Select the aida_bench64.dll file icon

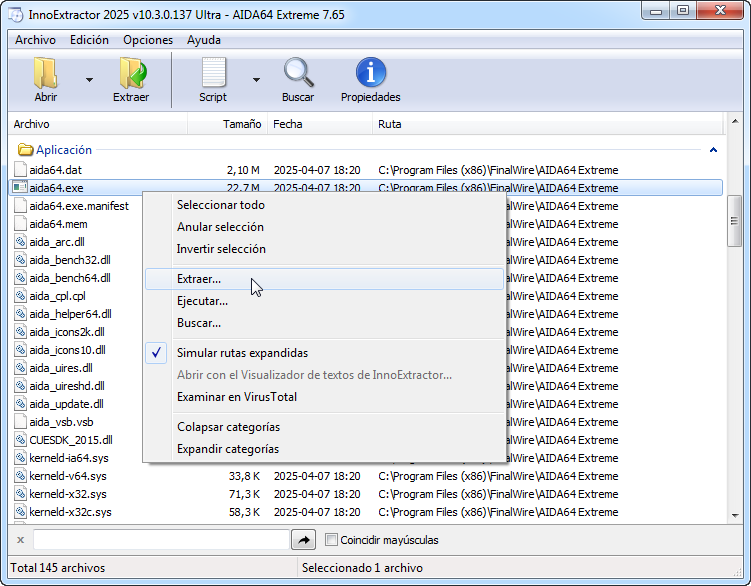pyautogui.click(x=20, y=277)
